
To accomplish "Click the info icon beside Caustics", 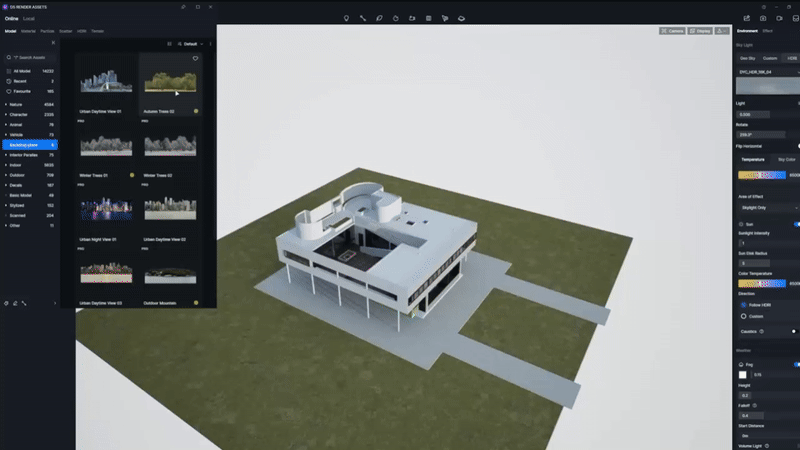I will [761, 332].
